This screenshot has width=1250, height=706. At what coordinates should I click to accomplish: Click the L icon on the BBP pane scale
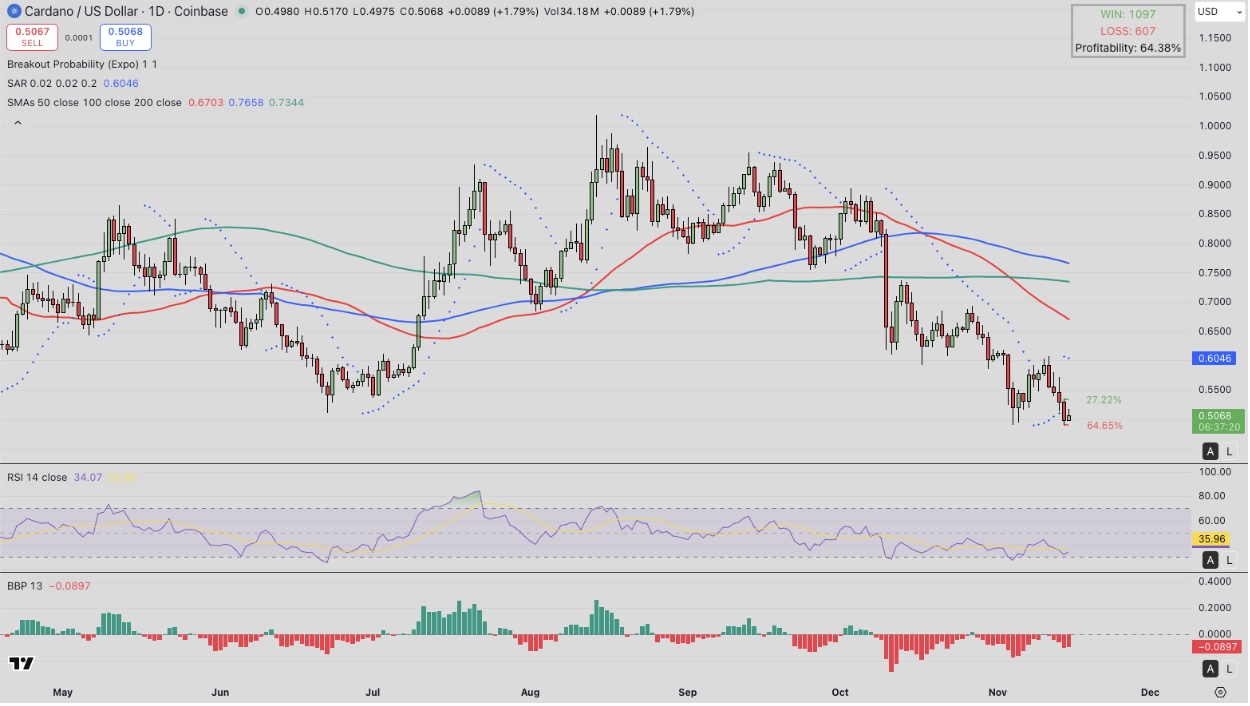1228,668
